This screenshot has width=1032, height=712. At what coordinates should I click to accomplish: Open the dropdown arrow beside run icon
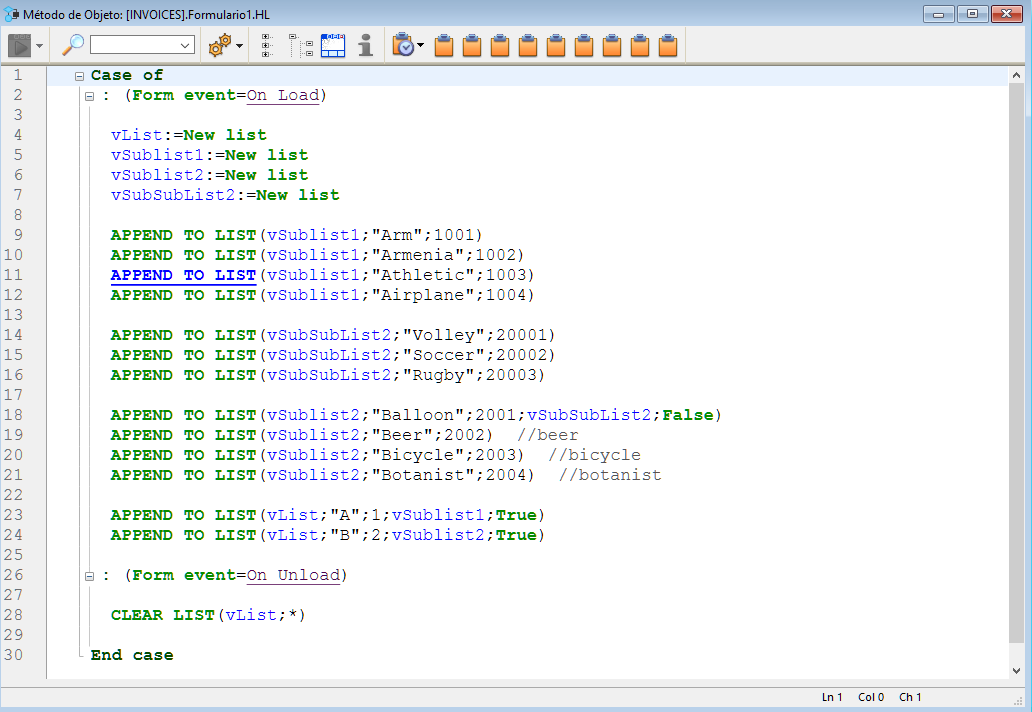40,46
